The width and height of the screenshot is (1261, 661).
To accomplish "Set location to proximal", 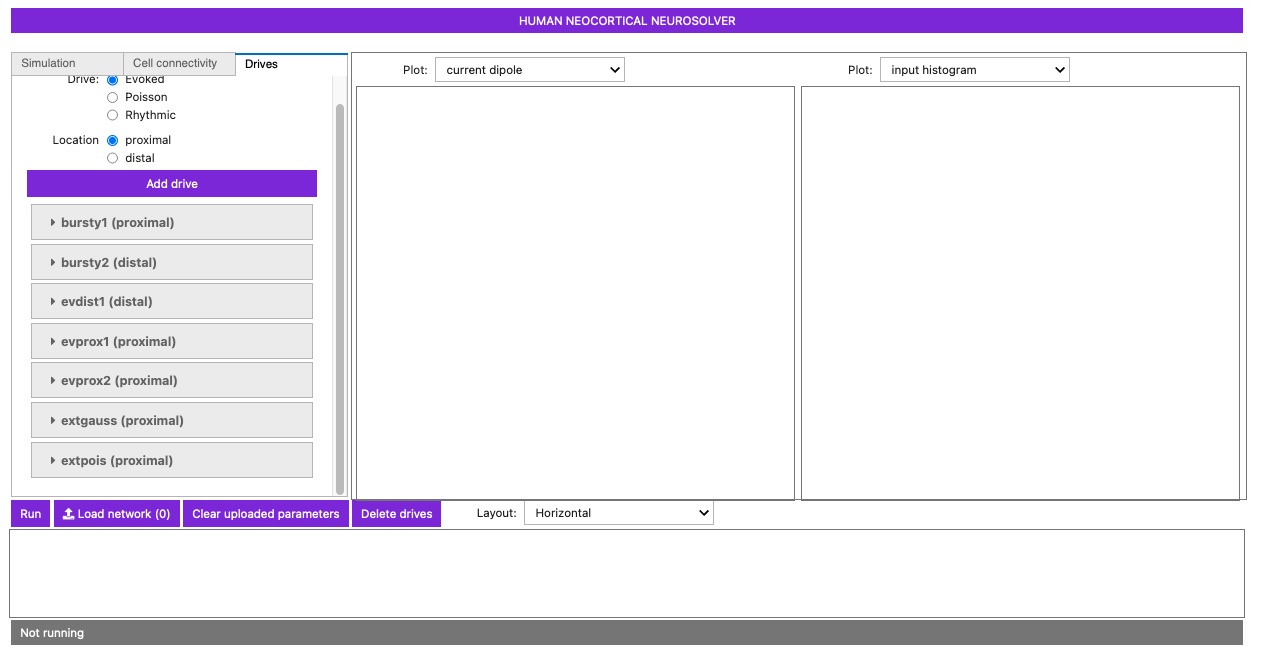I will tap(113, 140).
